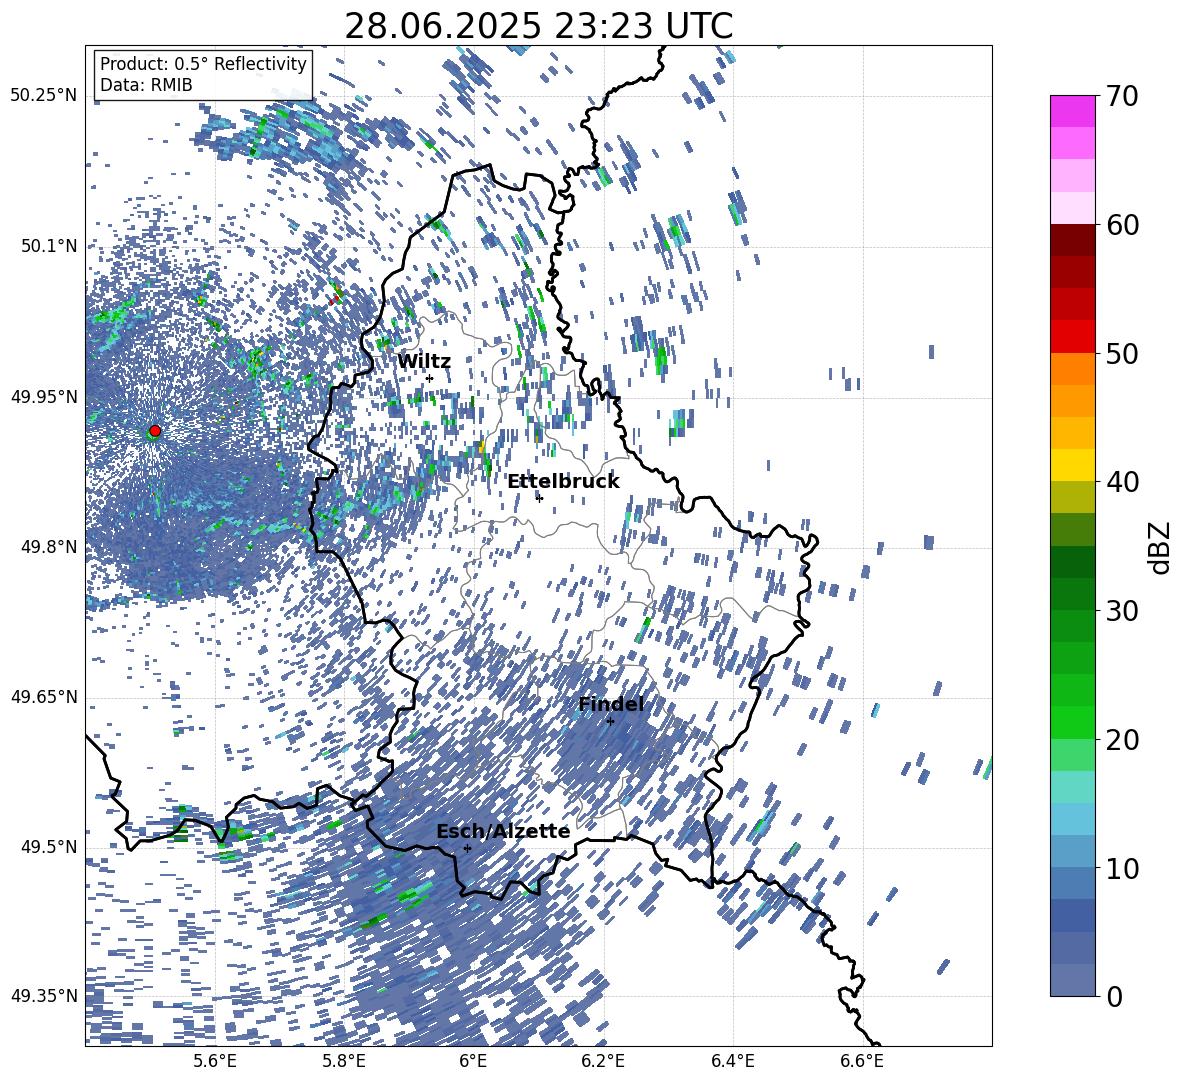Click the Esch/Alzette city label
1184x1081 pixels.
503,831
